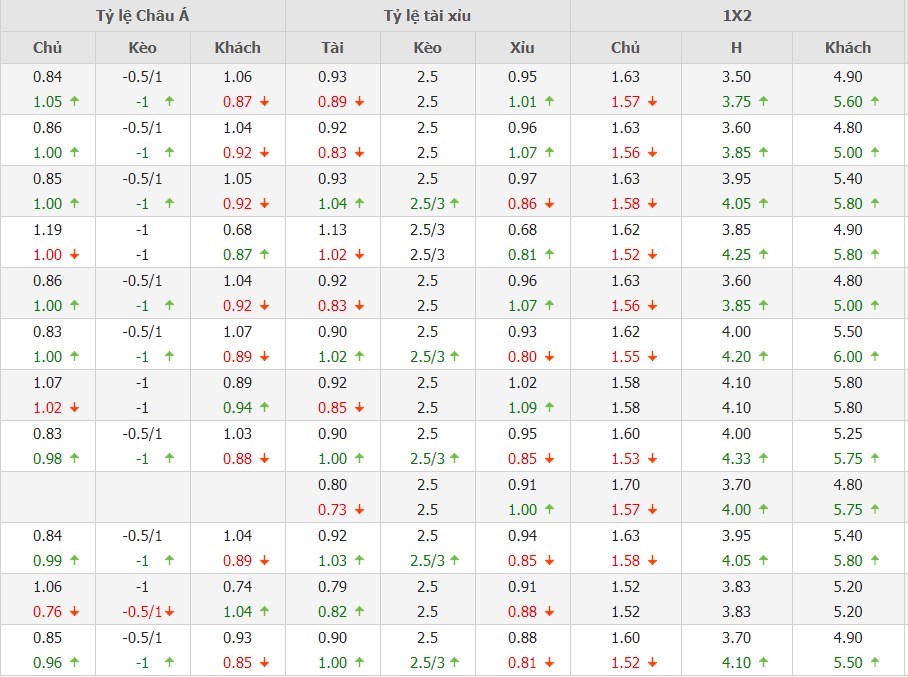Click the green up arrow beside 1.05
Screen dimensions: 908x677
pos(75,102)
